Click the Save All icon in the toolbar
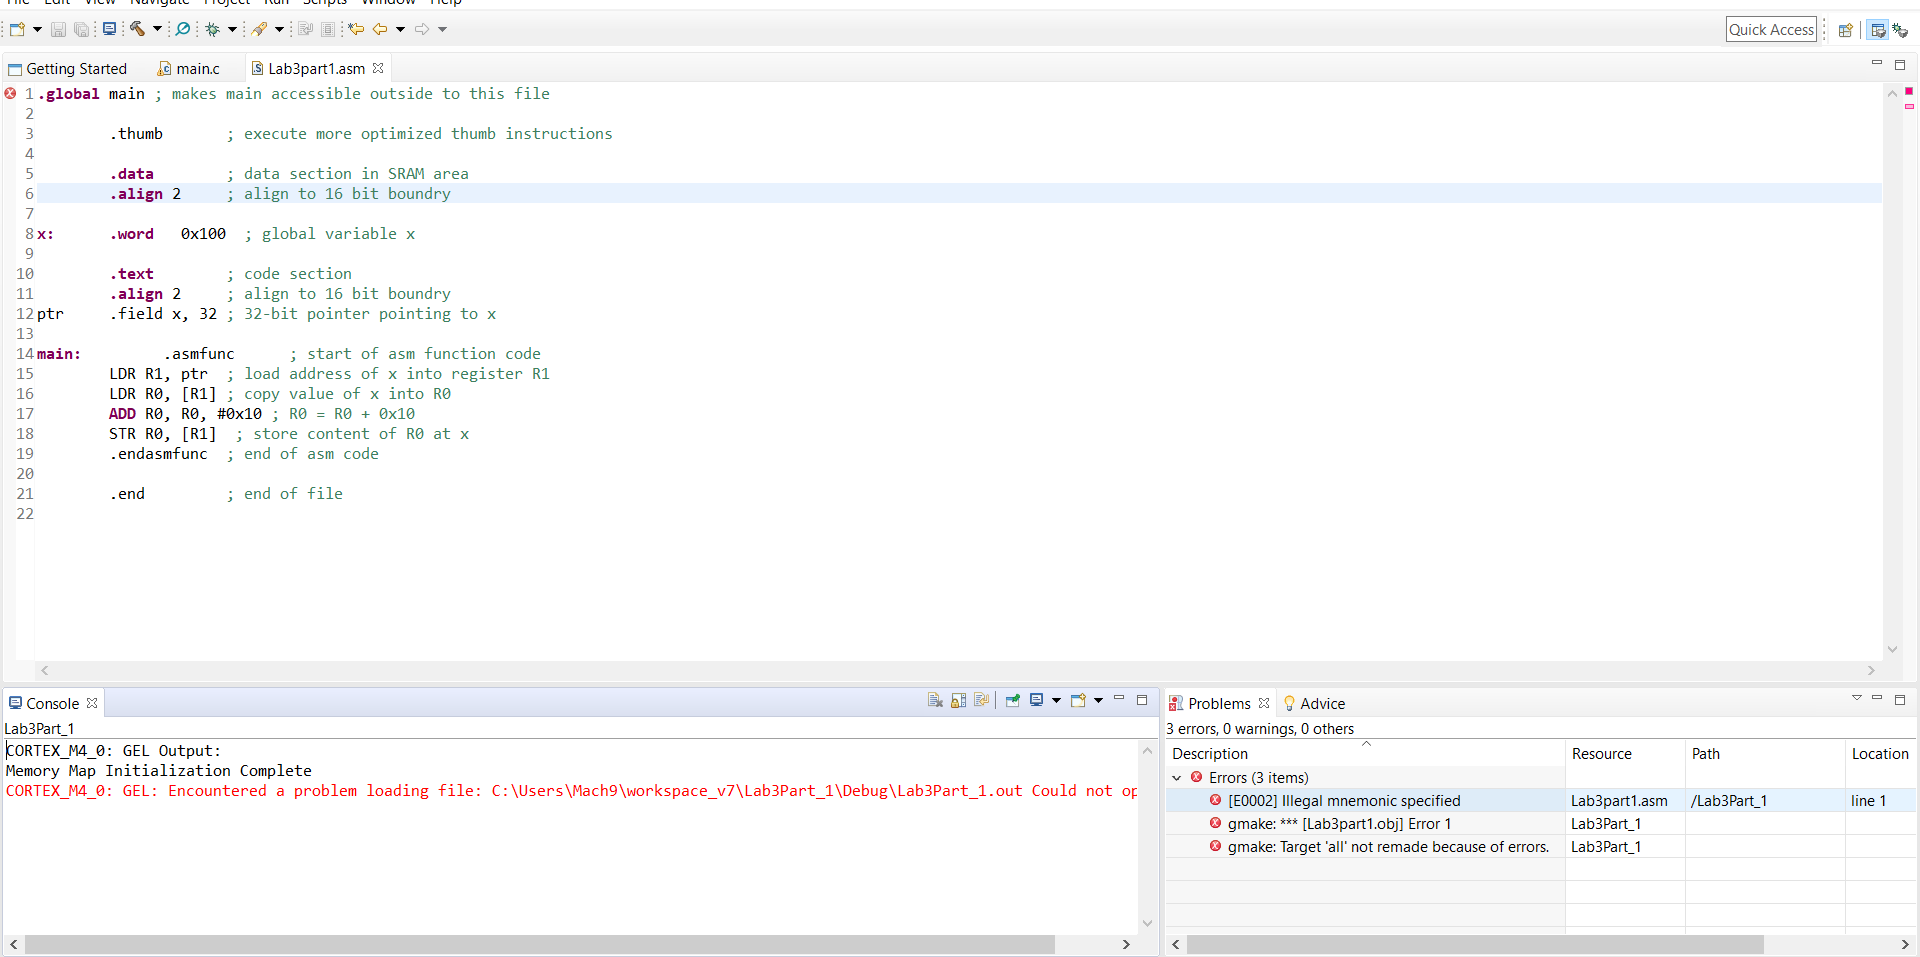 [82, 29]
